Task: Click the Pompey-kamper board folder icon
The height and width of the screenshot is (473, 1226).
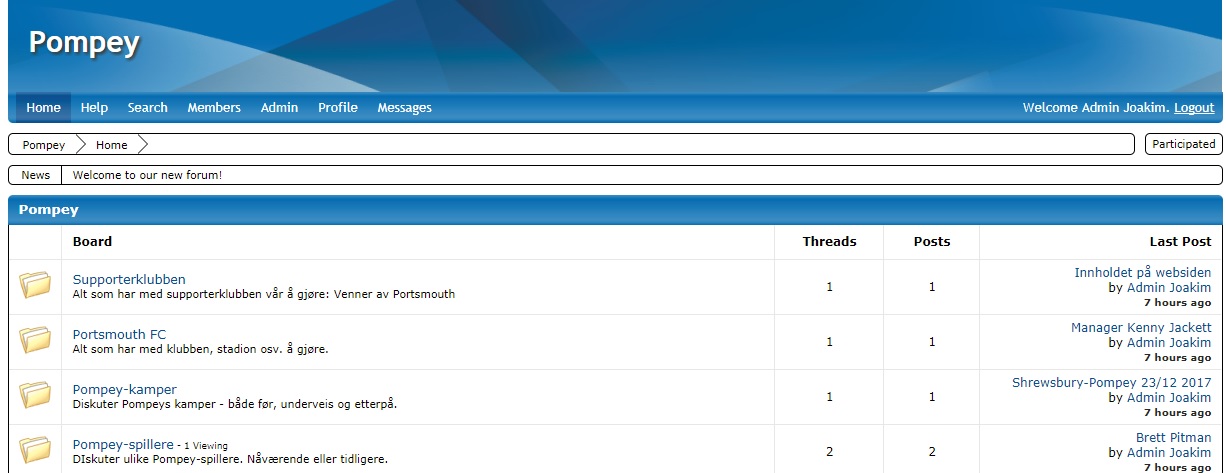Action: (35, 396)
